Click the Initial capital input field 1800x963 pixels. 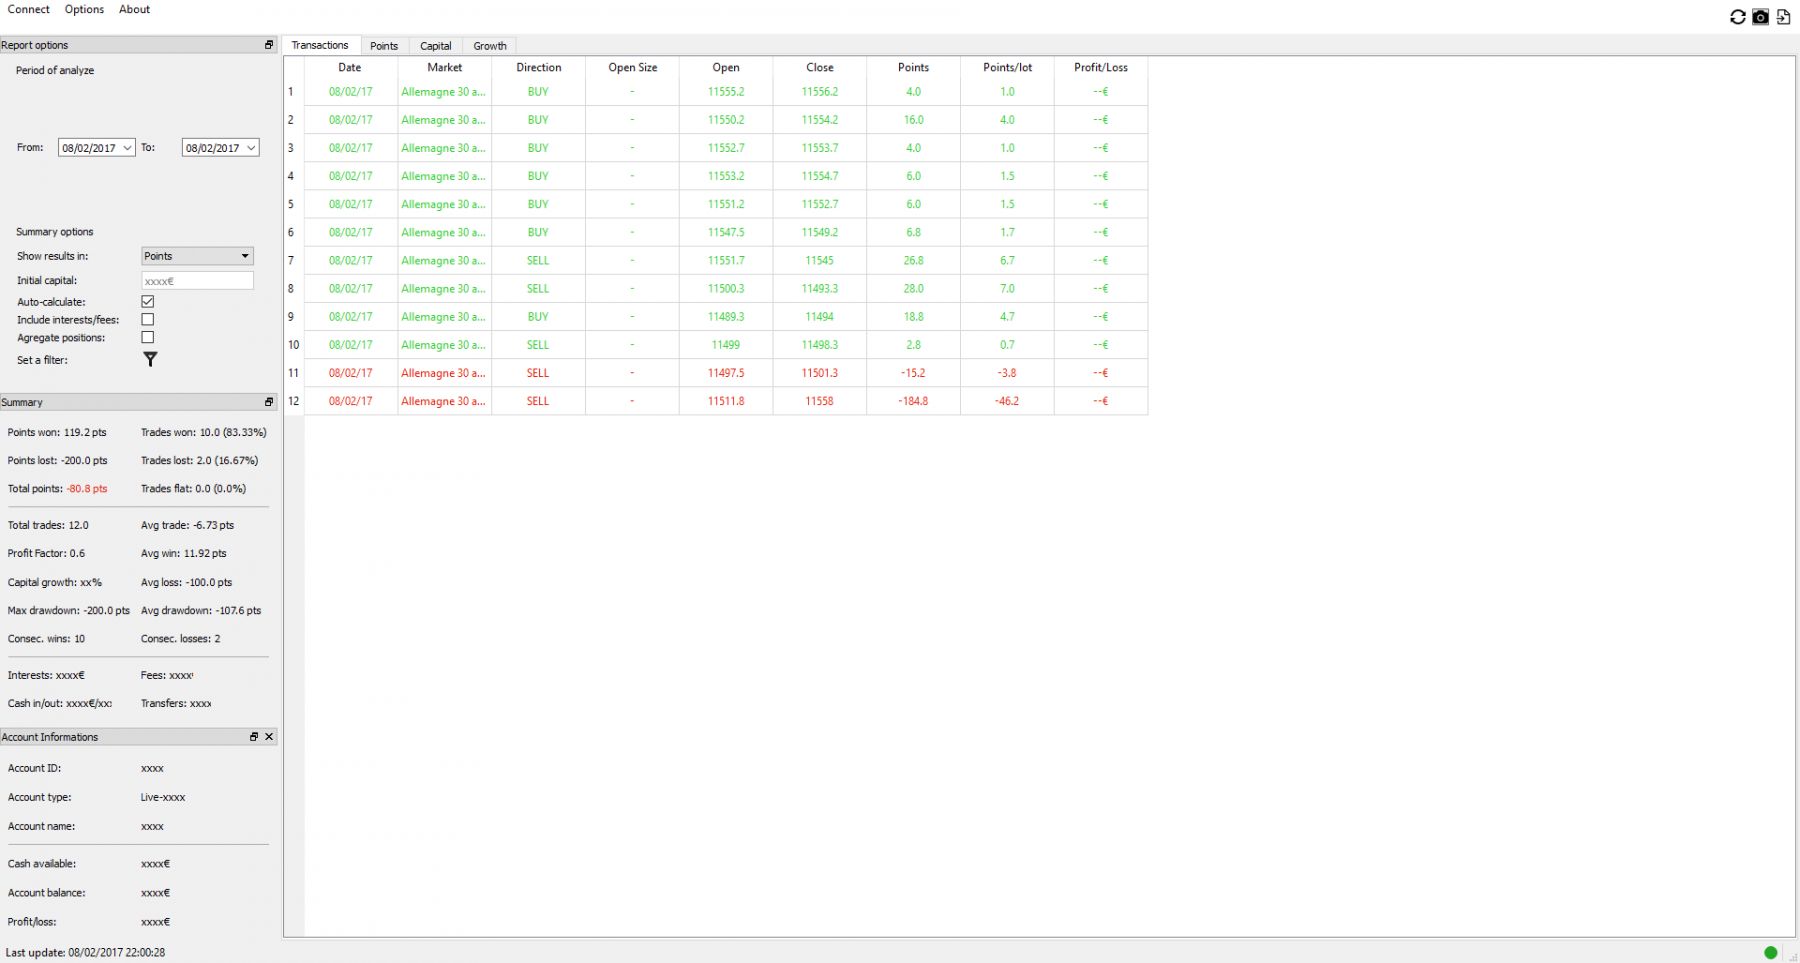(x=198, y=281)
